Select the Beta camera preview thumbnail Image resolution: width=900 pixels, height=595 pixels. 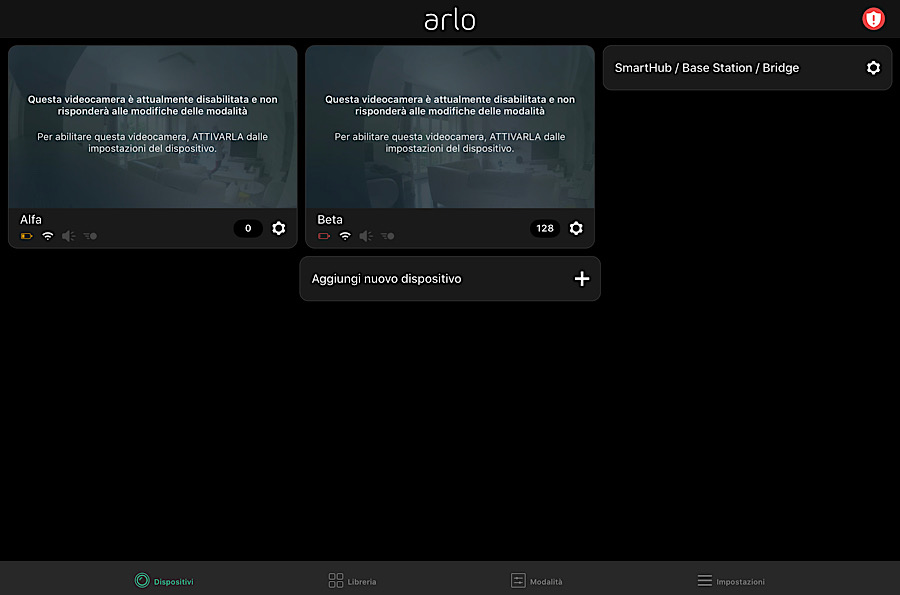coord(450,127)
